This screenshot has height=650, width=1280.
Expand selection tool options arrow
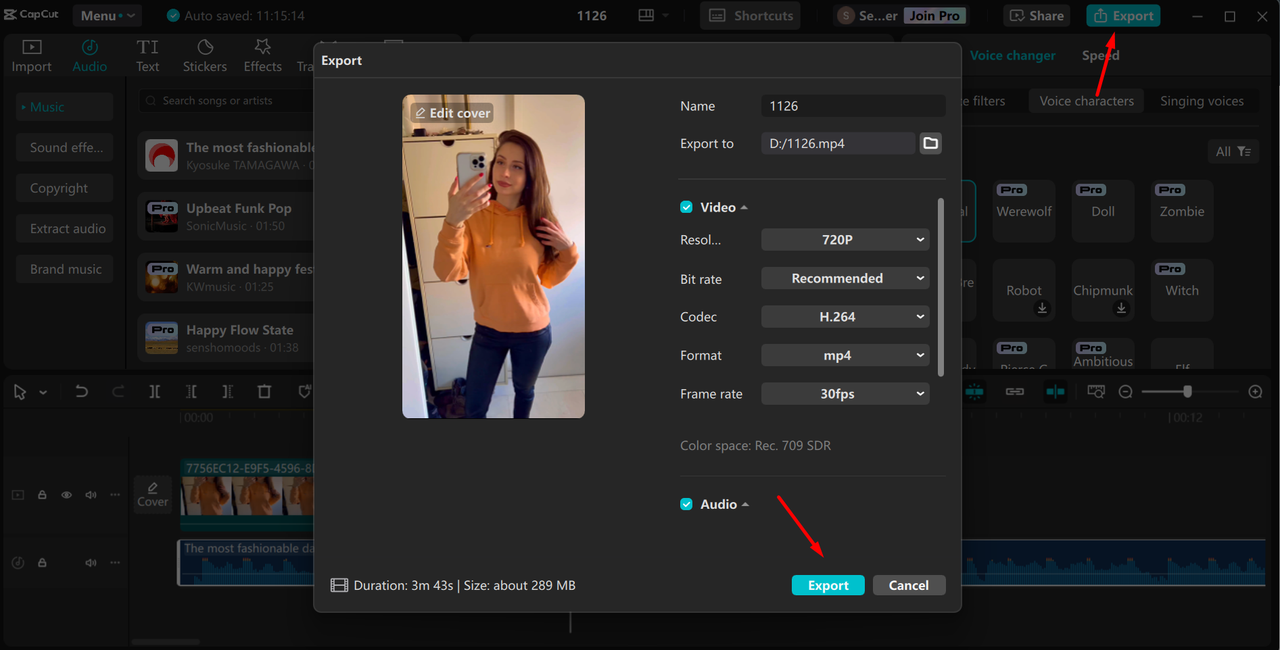[x=43, y=393]
